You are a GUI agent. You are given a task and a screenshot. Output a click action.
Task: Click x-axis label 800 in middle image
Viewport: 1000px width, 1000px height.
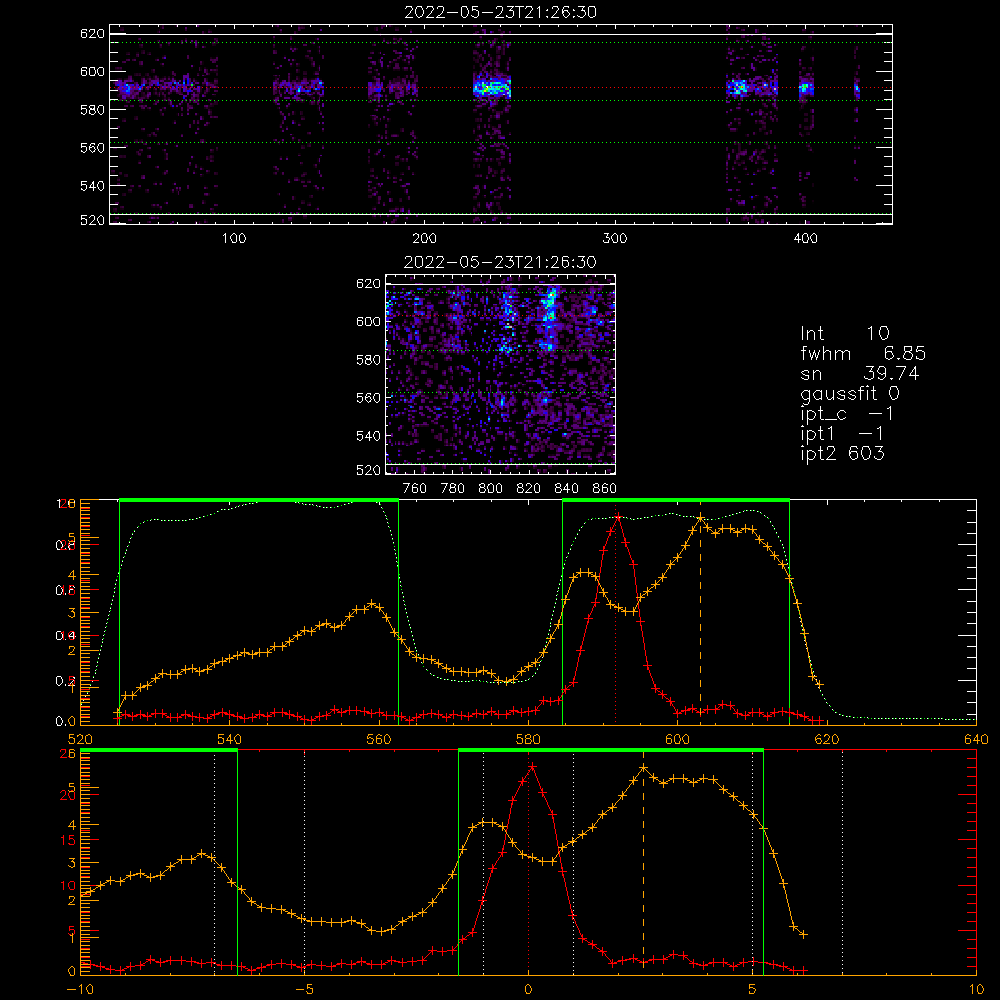(x=490, y=489)
